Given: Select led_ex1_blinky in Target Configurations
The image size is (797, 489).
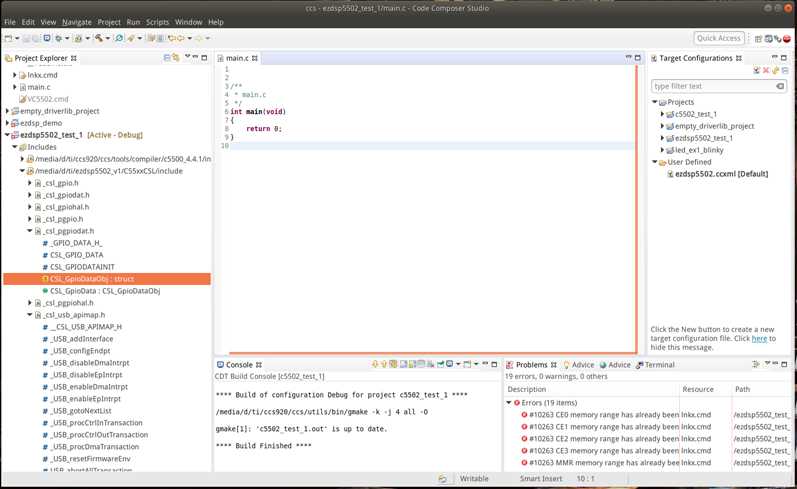Looking at the screenshot, I should point(699,150).
